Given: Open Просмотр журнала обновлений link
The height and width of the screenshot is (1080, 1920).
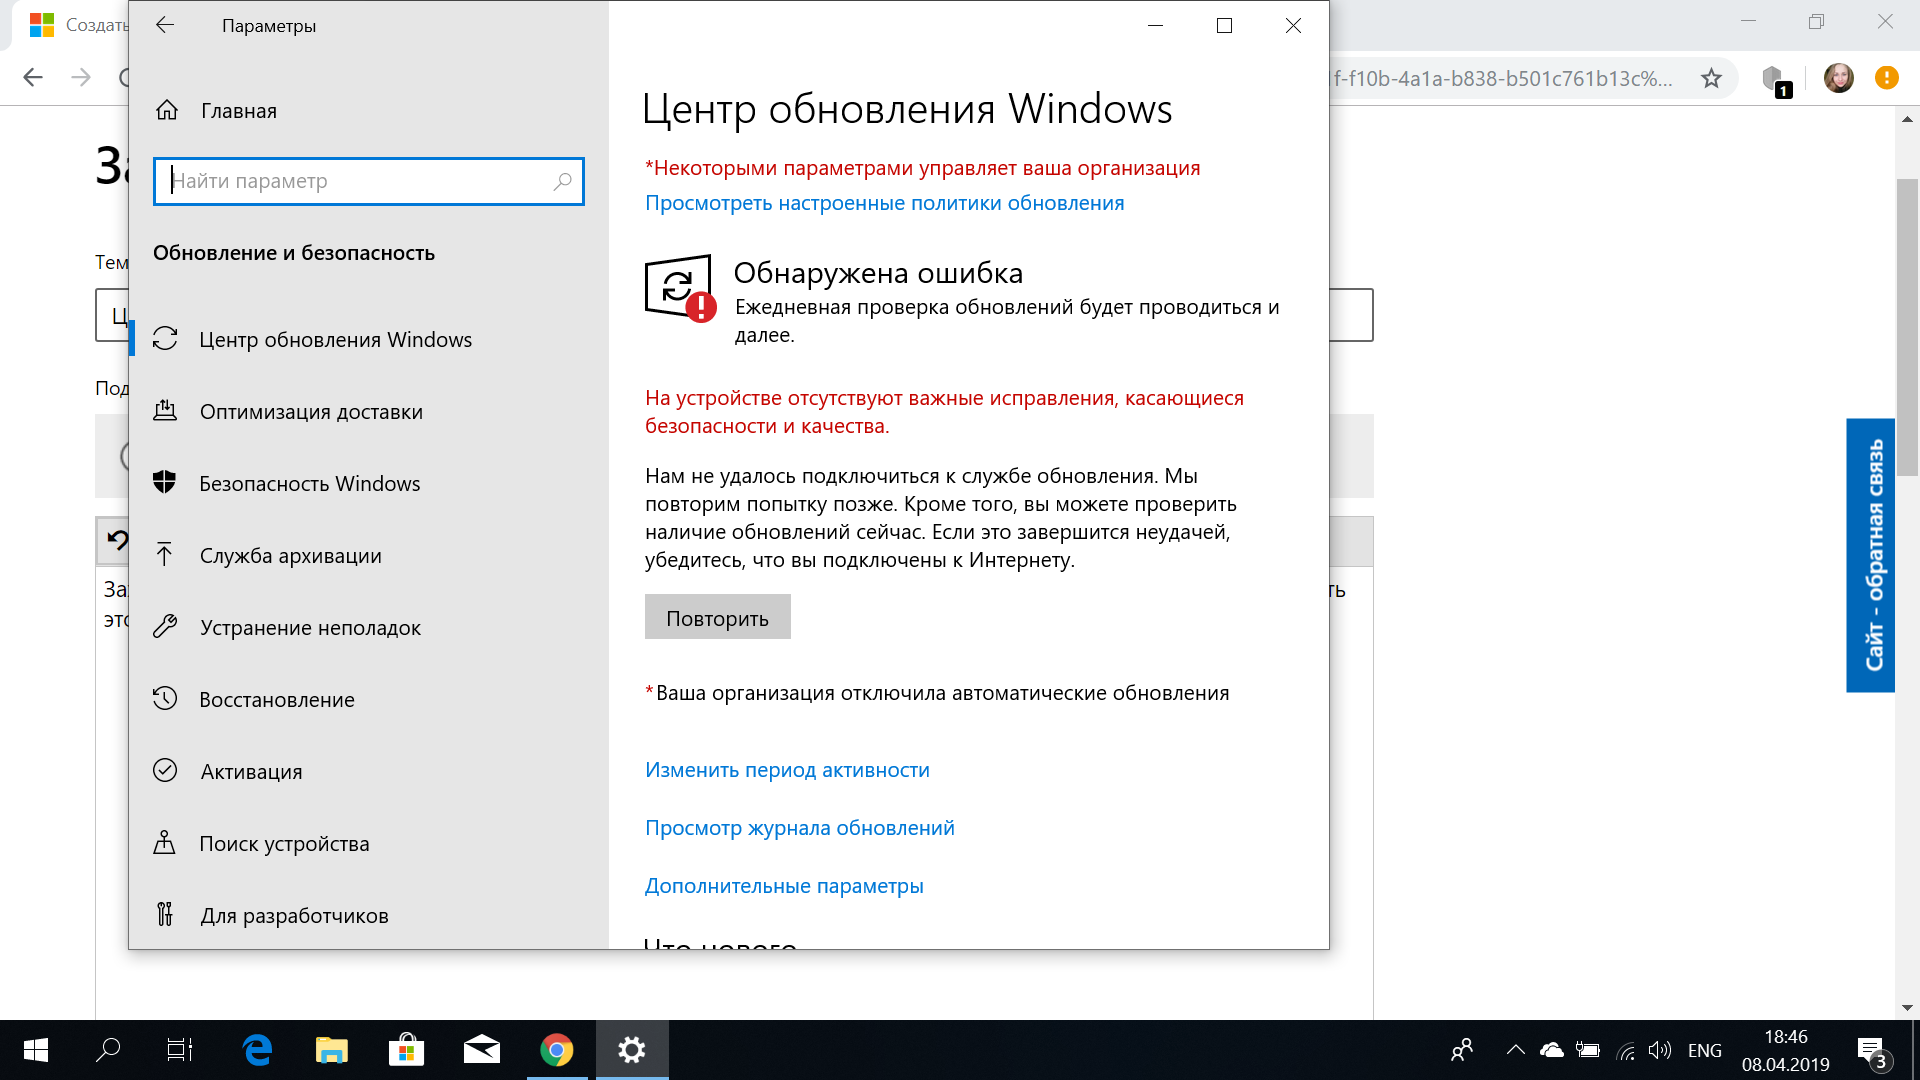Looking at the screenshot, I should (799, 828).
